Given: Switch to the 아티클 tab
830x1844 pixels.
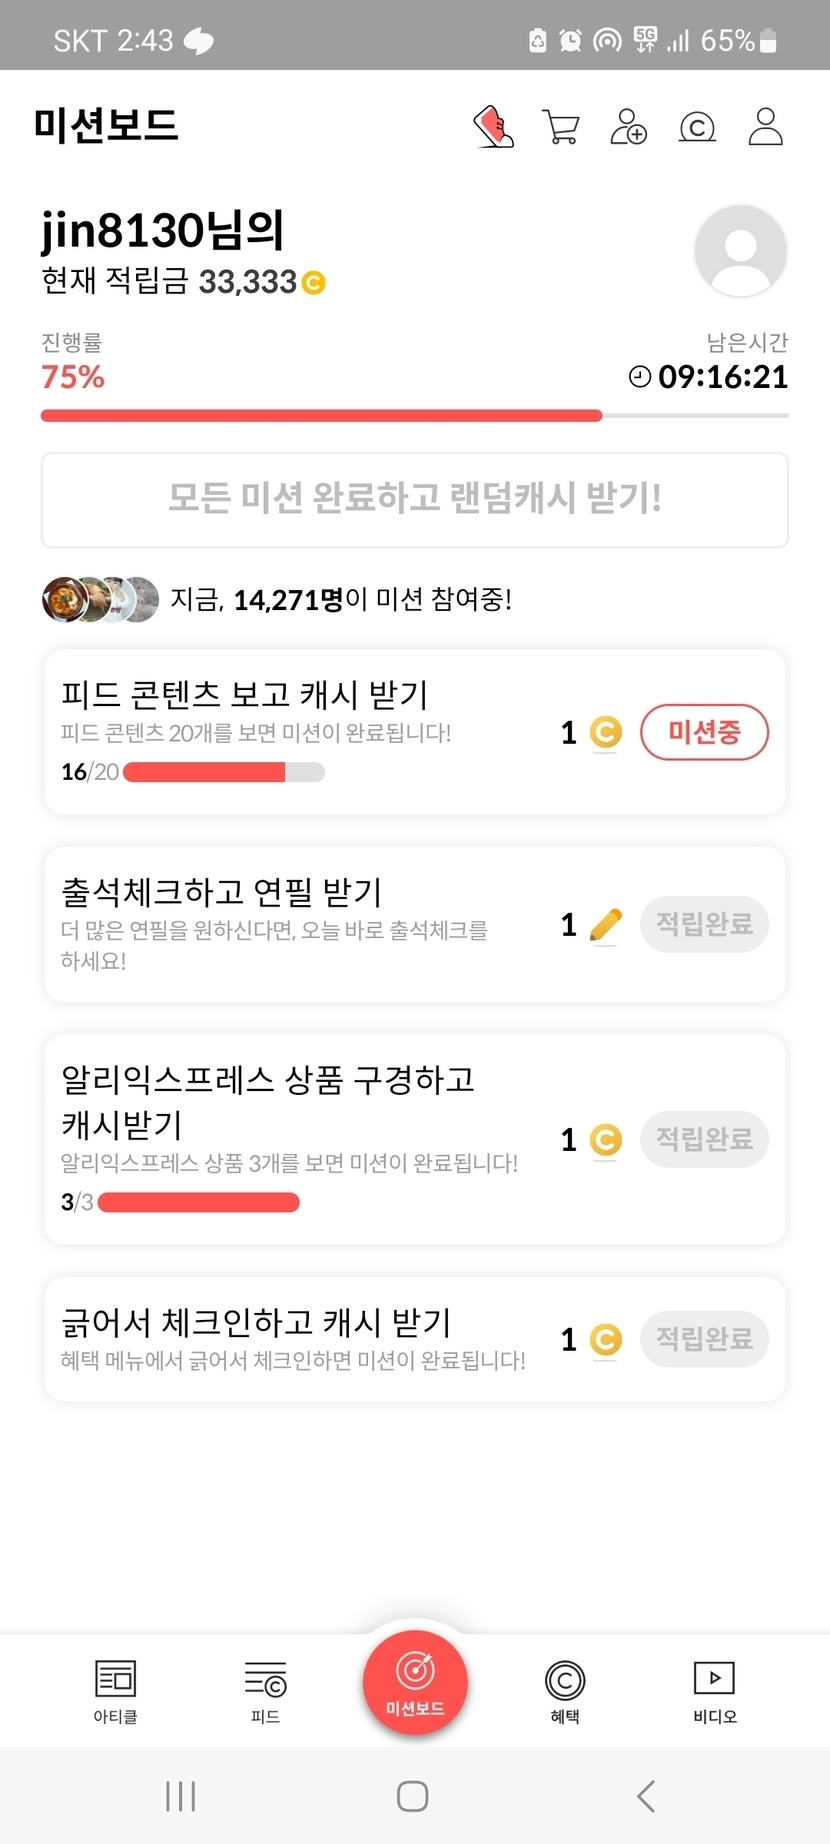Looking at the screenshot, I should (115, 1691).
